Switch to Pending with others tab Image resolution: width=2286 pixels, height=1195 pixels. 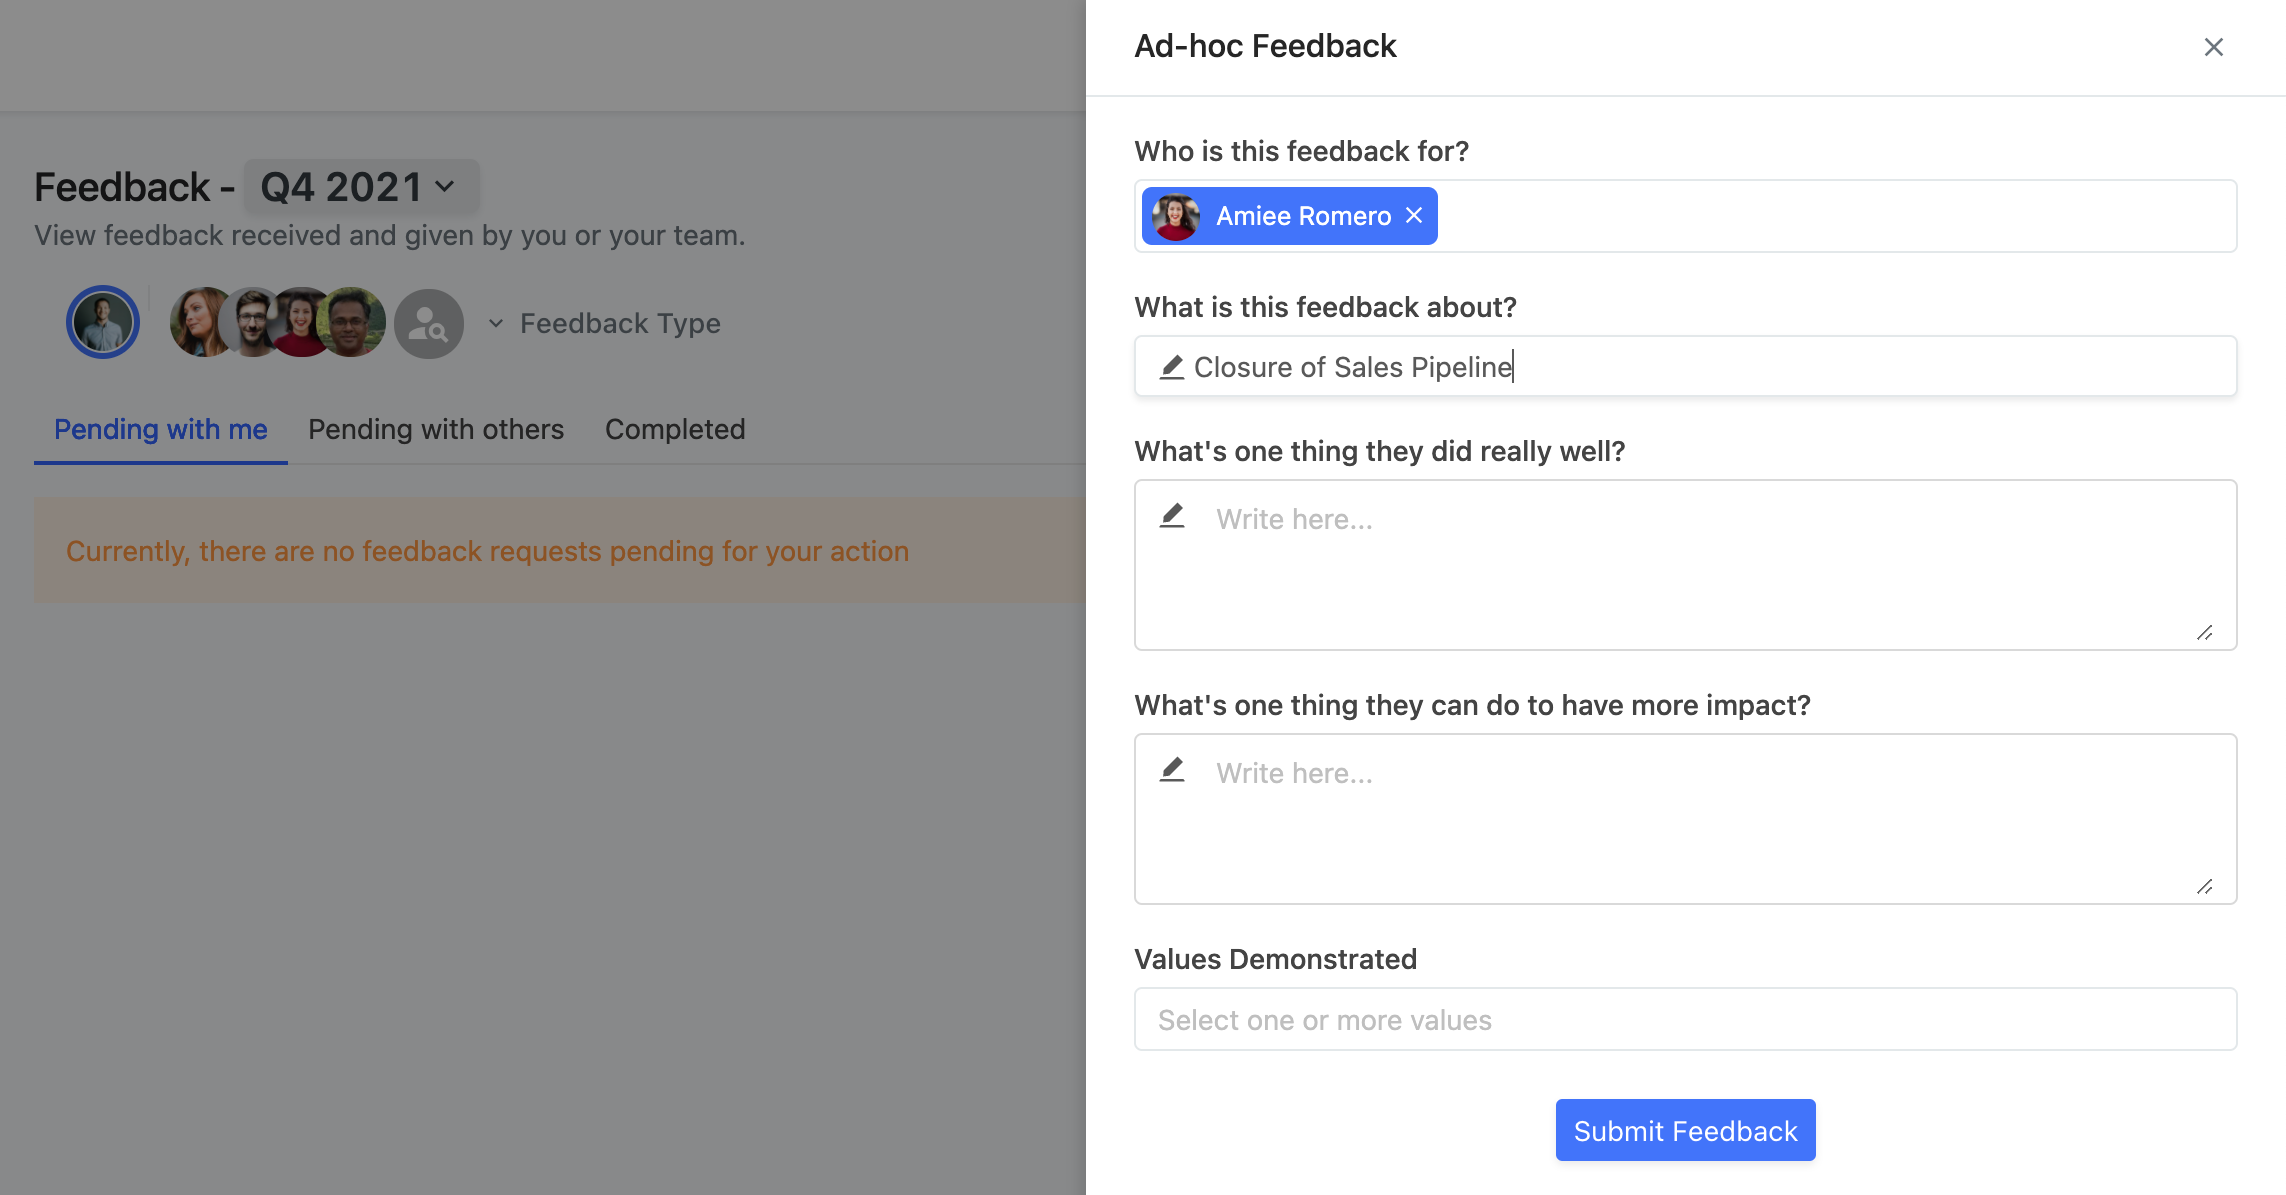coord(436,429)
